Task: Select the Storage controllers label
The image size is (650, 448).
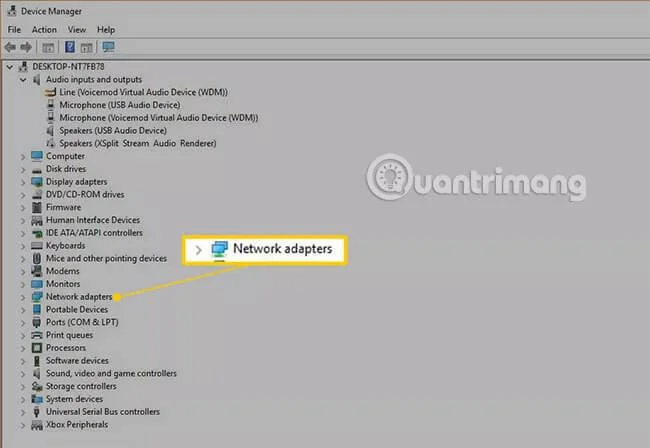Action: (x=81, y=386)
